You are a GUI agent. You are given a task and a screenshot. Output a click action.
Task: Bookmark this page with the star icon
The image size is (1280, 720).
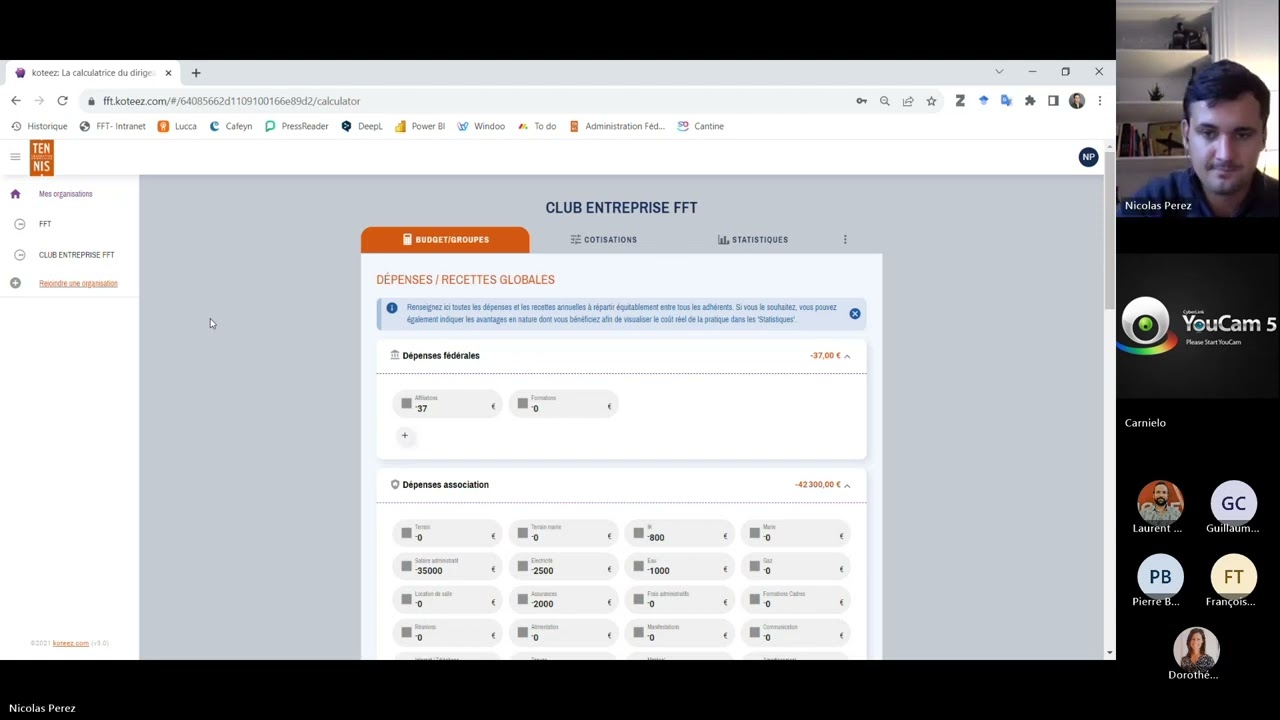click(x=931, y=101)
